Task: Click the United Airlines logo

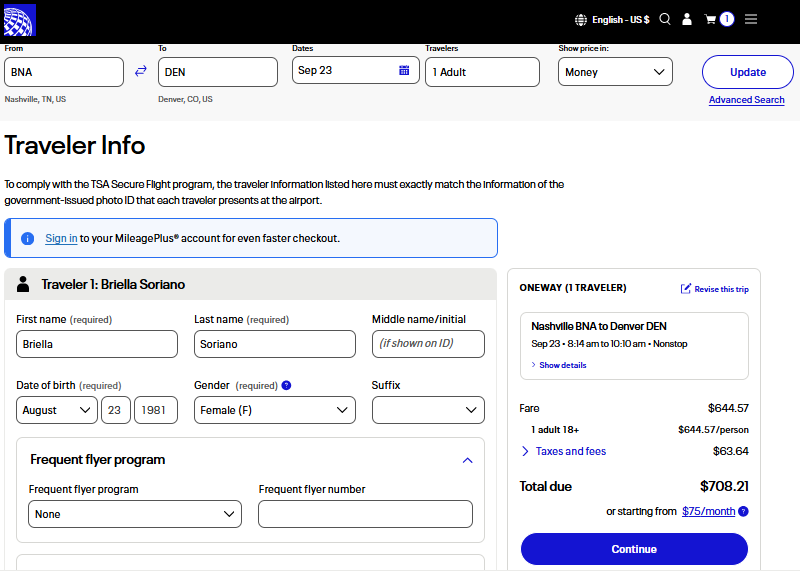Action: (20, 19)
